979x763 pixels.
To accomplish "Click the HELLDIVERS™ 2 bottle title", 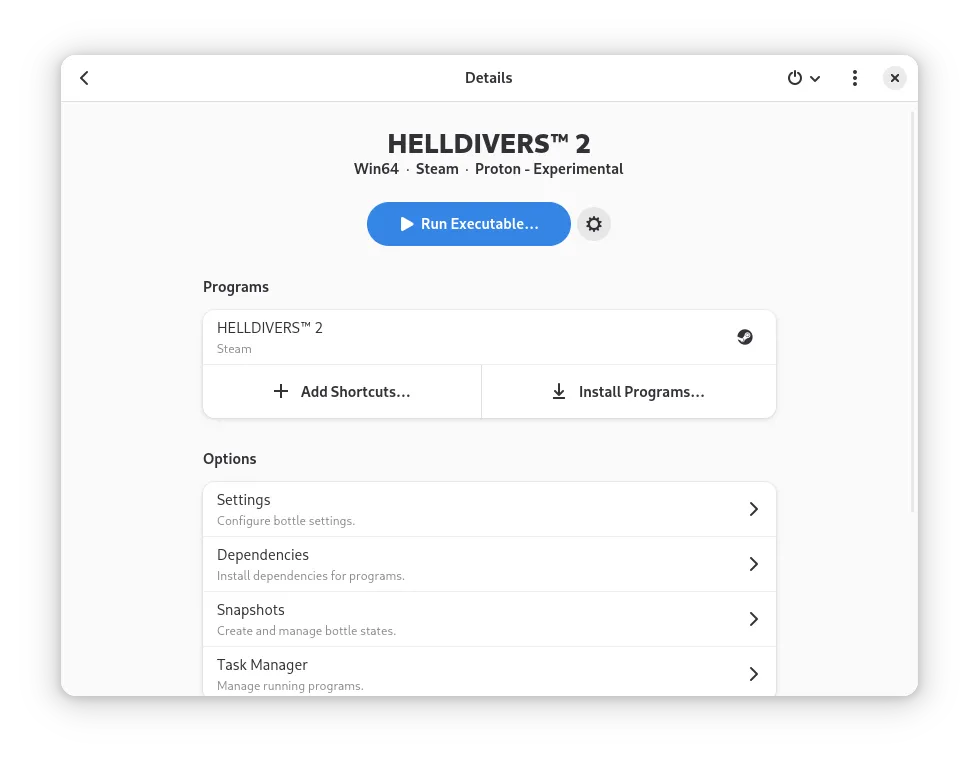I will [489, 143].
